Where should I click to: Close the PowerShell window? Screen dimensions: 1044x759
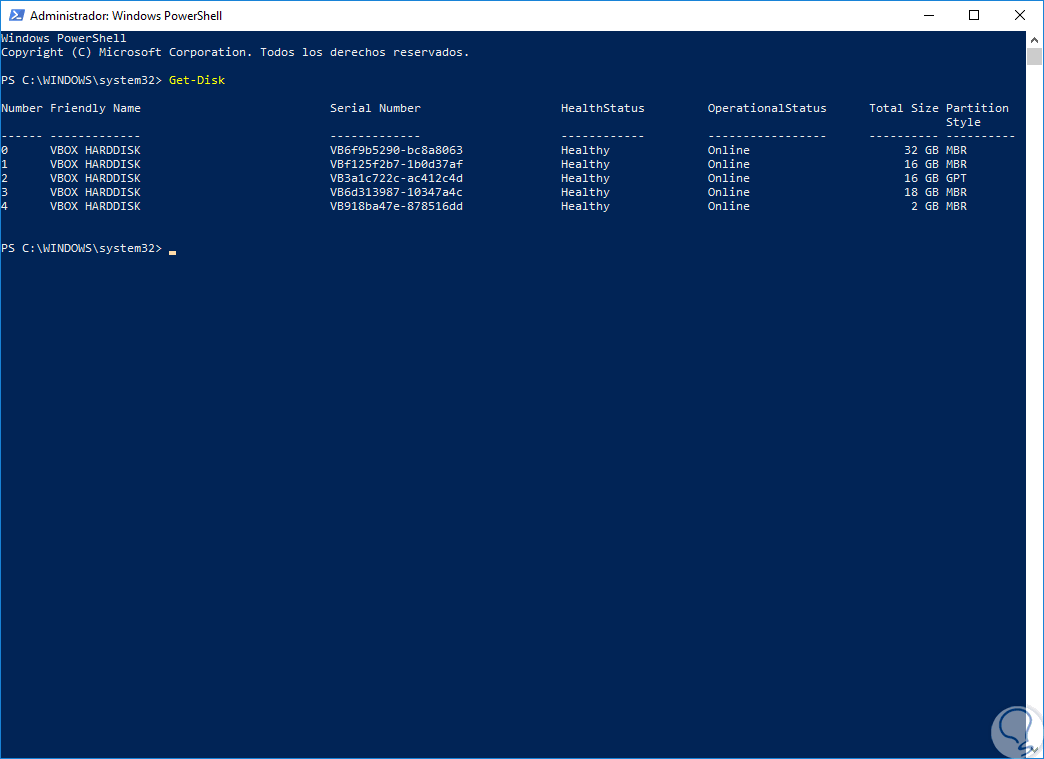(1019, 15)
